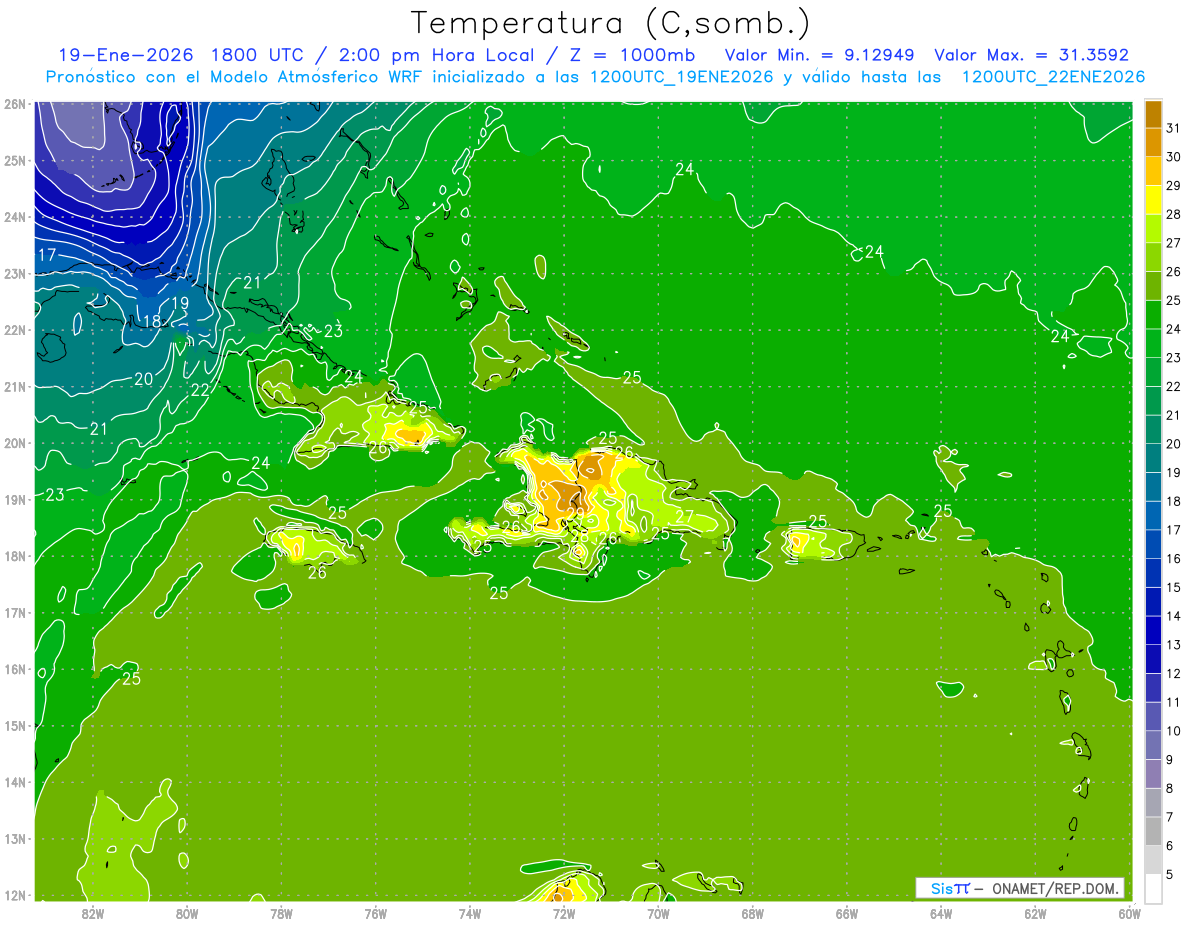
Task: Click the purple legend swatch between 9 and 10
Action: click(1153, 745)
